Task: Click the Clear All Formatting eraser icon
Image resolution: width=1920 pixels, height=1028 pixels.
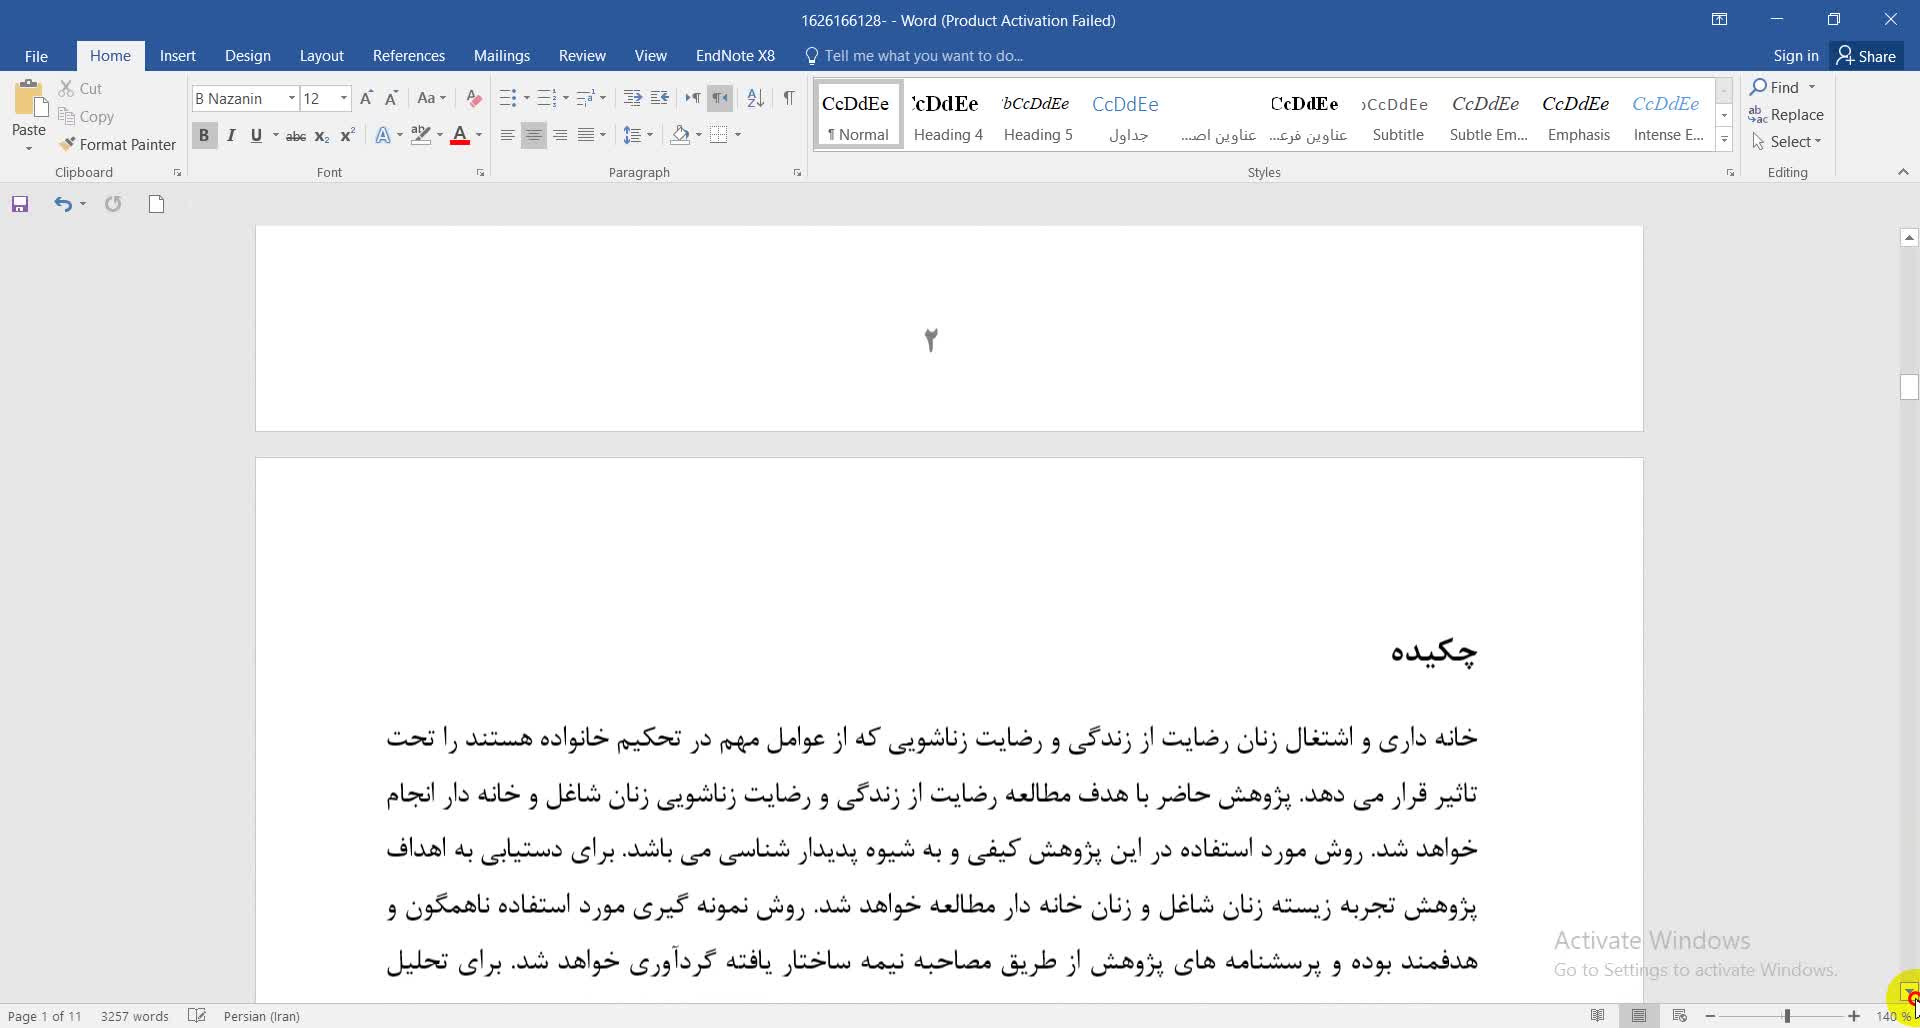Action: coord(474,98)
